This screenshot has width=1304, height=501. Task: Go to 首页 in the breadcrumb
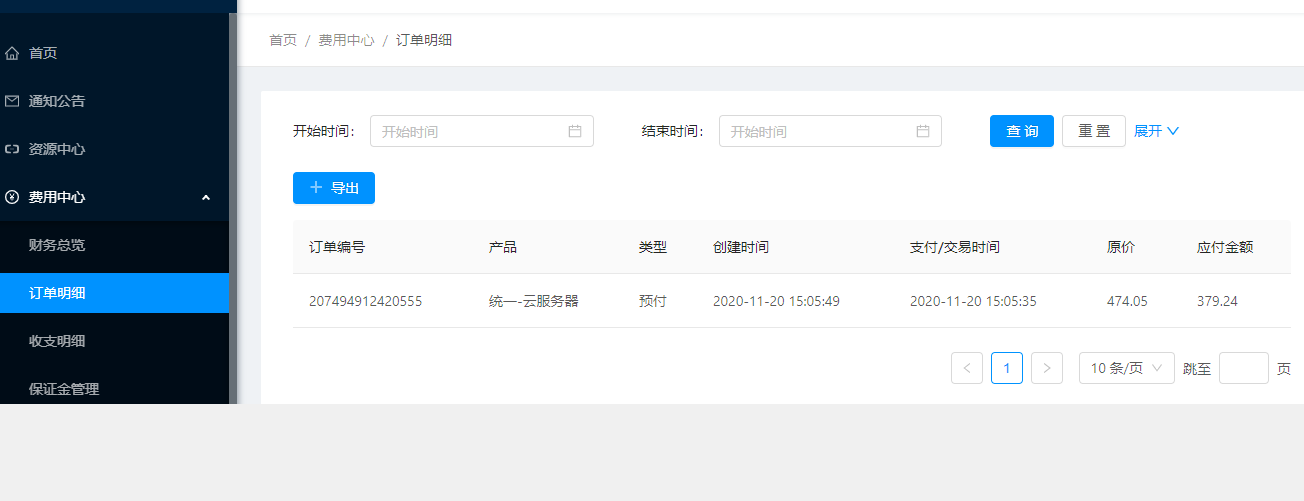283,40
